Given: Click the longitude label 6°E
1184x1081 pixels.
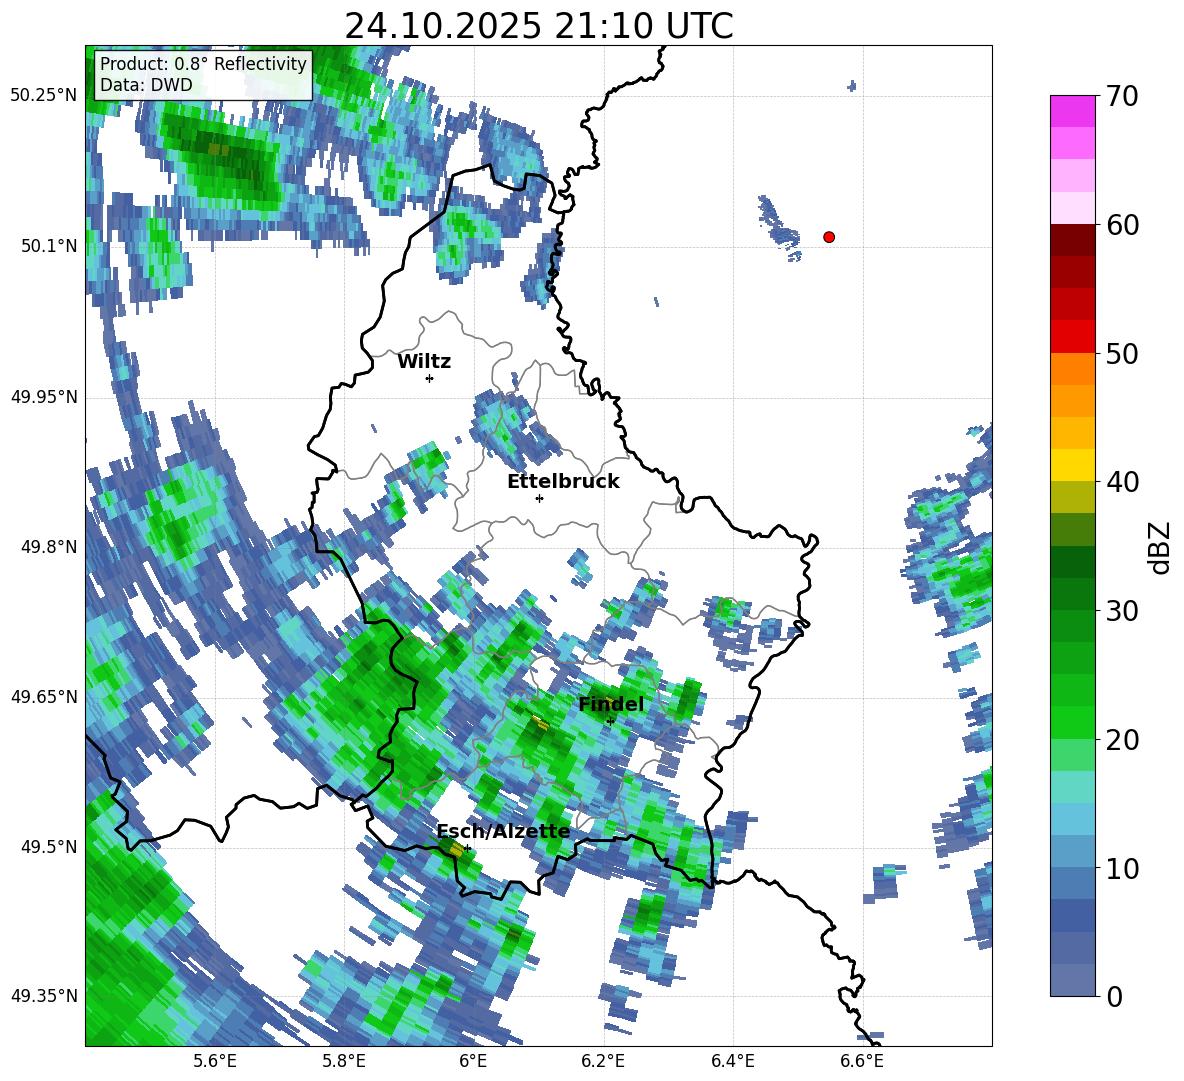Looking at the screenshot, I should 473,1062.
